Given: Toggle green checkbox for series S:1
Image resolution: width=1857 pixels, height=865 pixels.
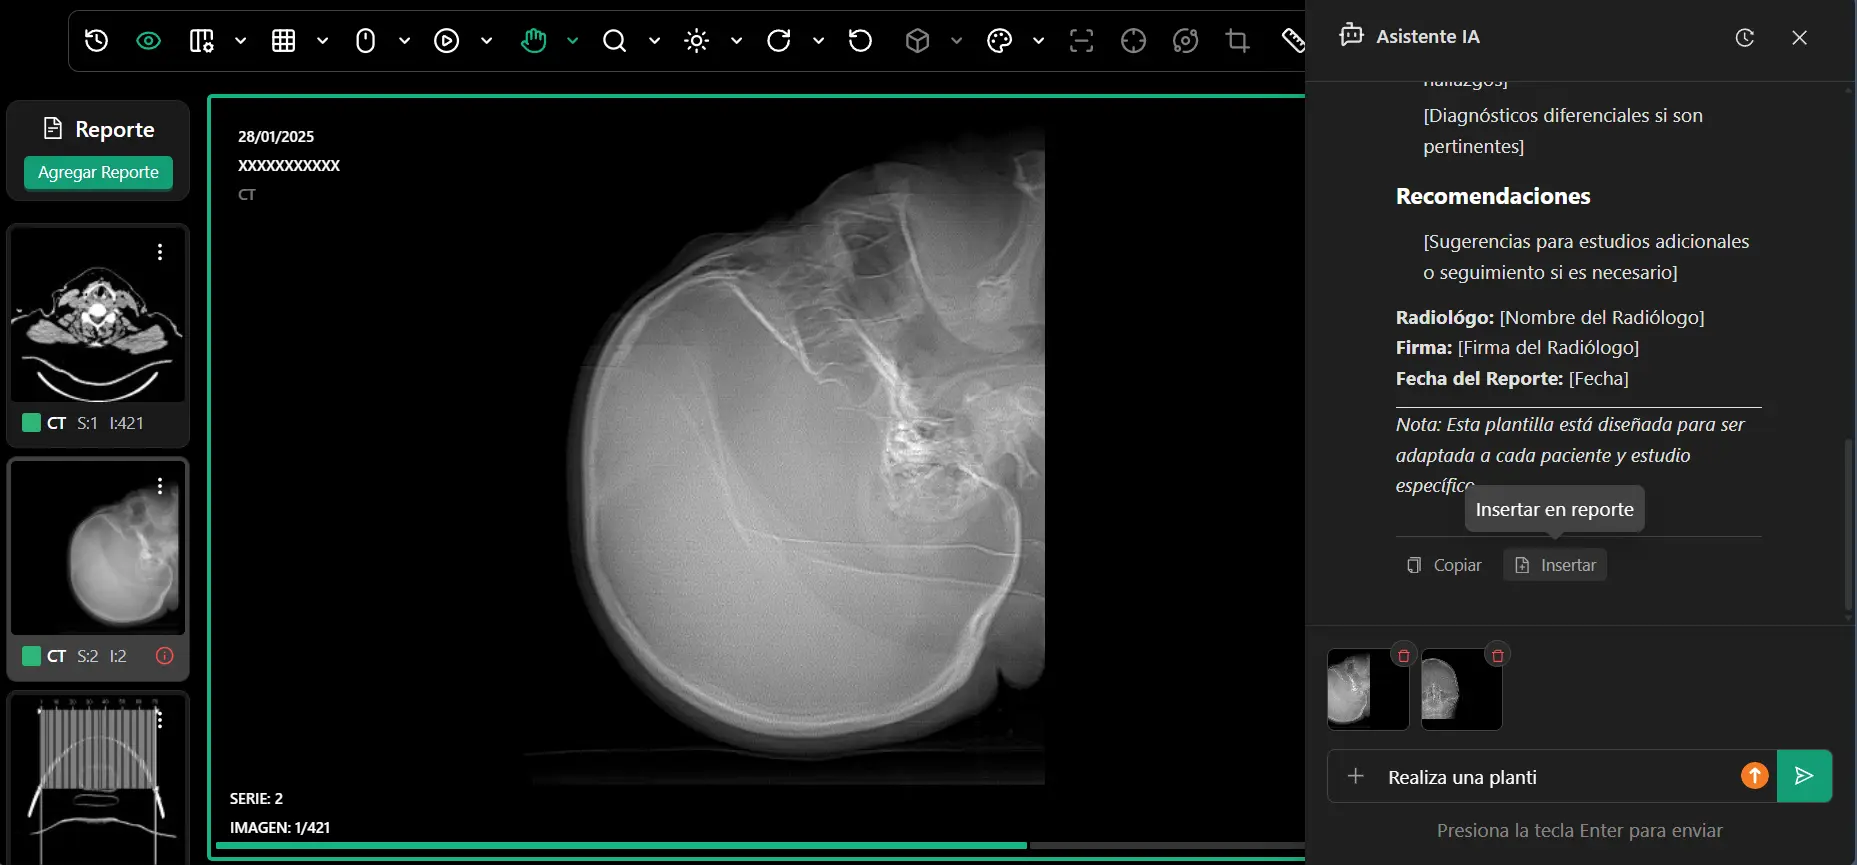Looking at the screenshot, I should (31, 423).
